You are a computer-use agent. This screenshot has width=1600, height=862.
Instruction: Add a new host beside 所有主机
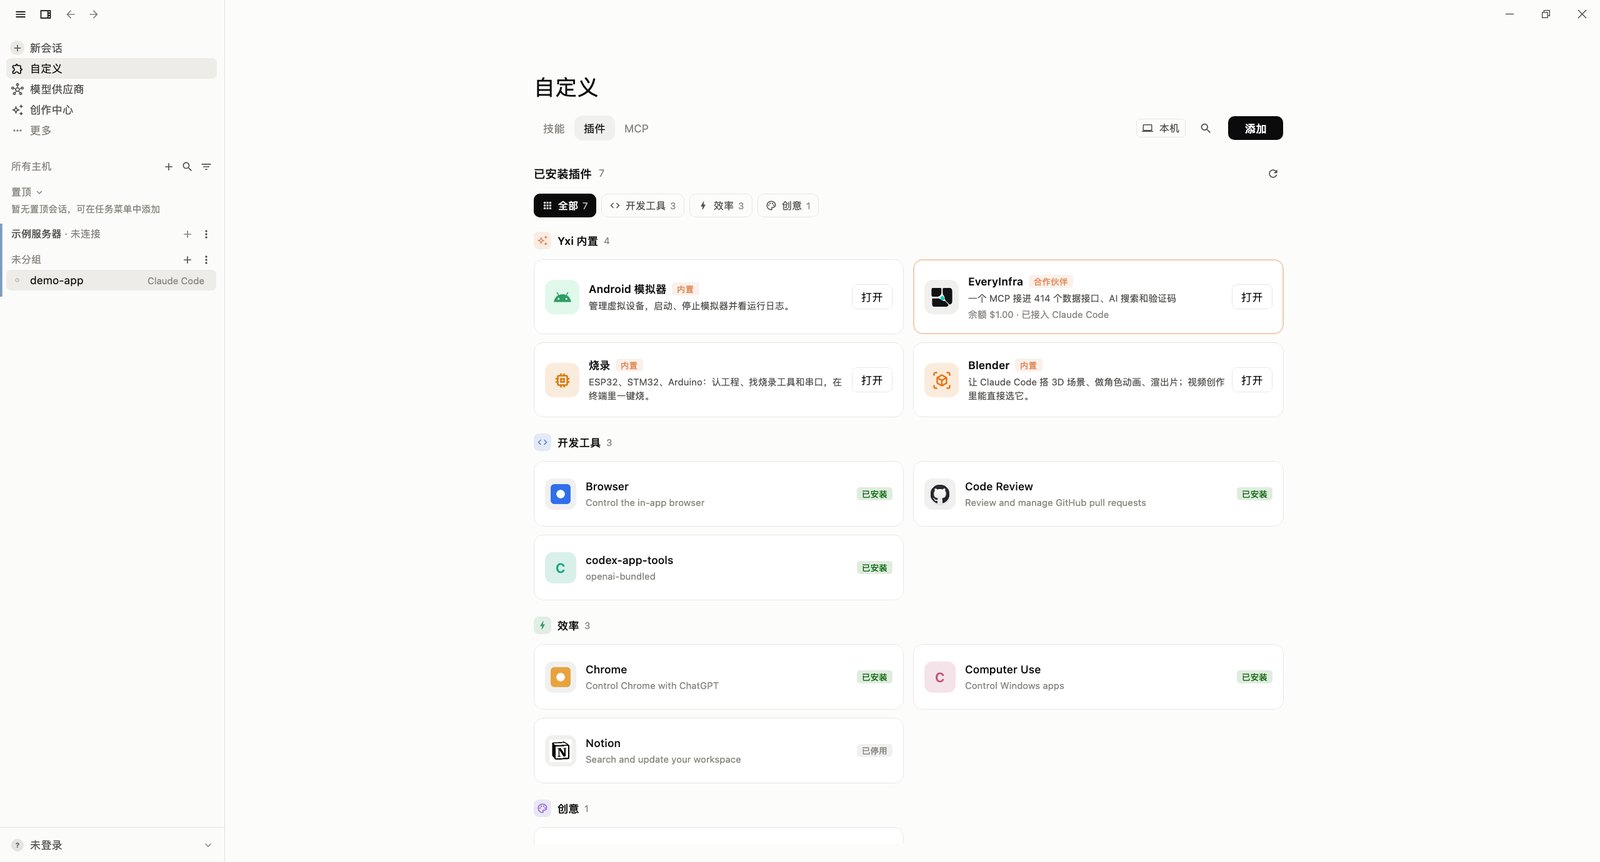point(168,167)
